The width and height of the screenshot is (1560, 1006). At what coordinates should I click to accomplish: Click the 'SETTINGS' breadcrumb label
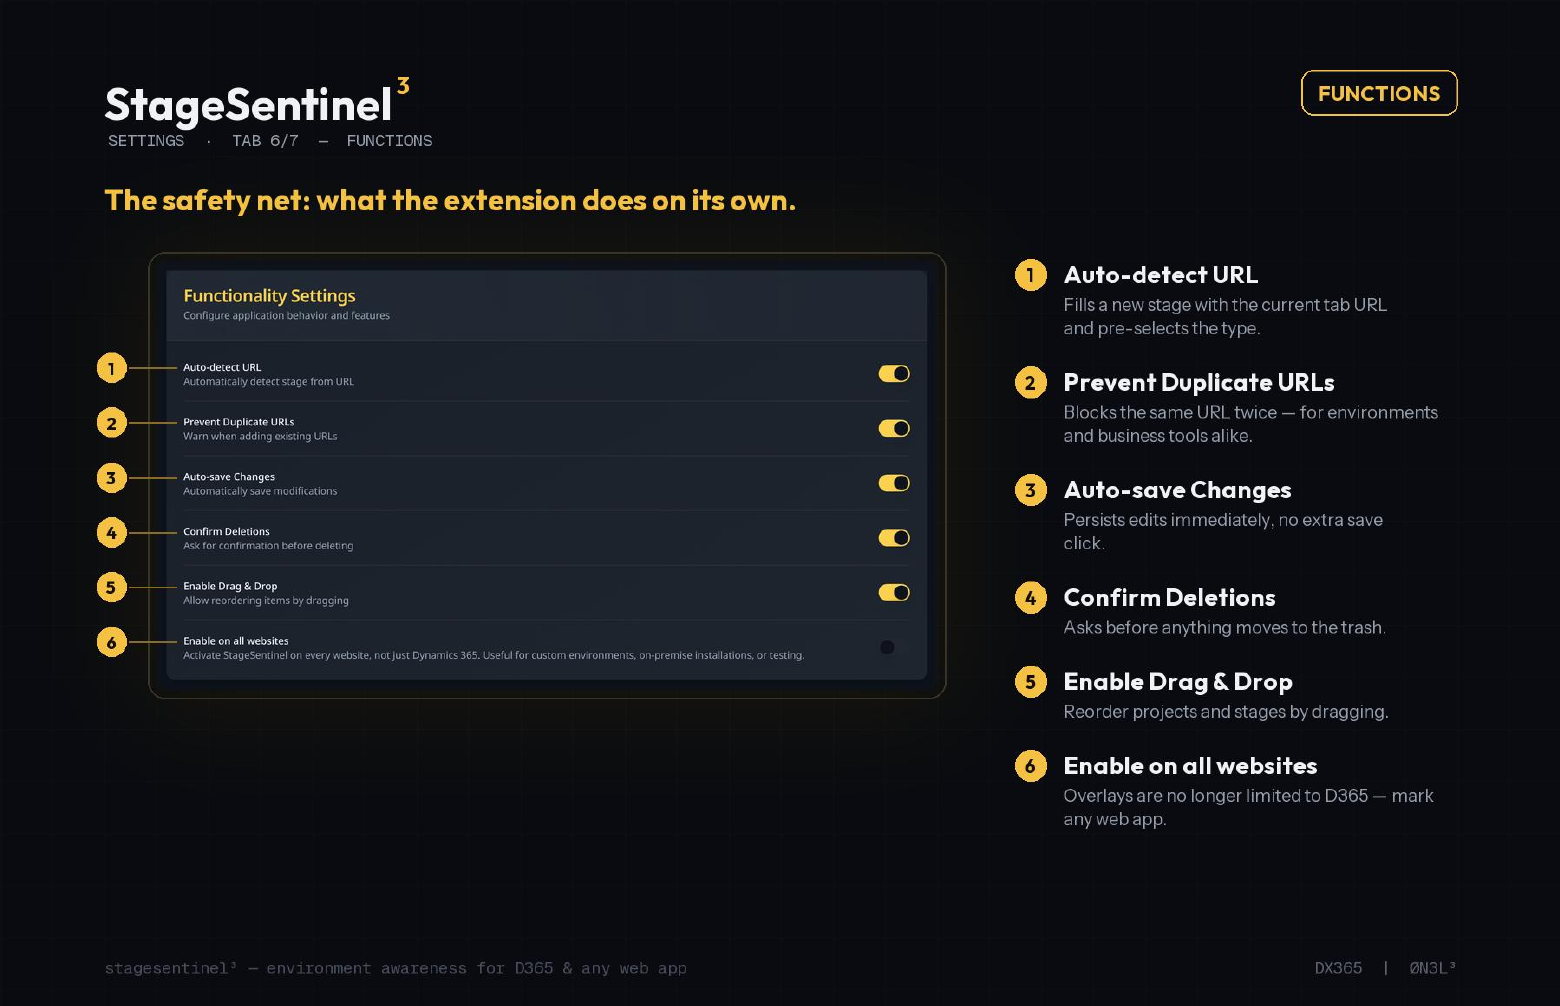pyautogui.click(x=146, y=141)
